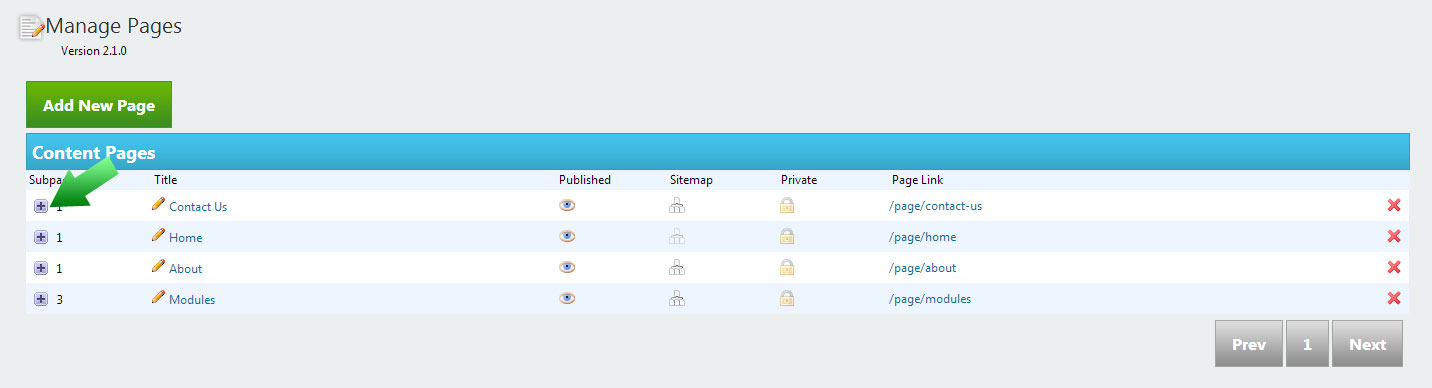Go to previous page with Prev
Screen dimensions: 1432x388
1249,344
